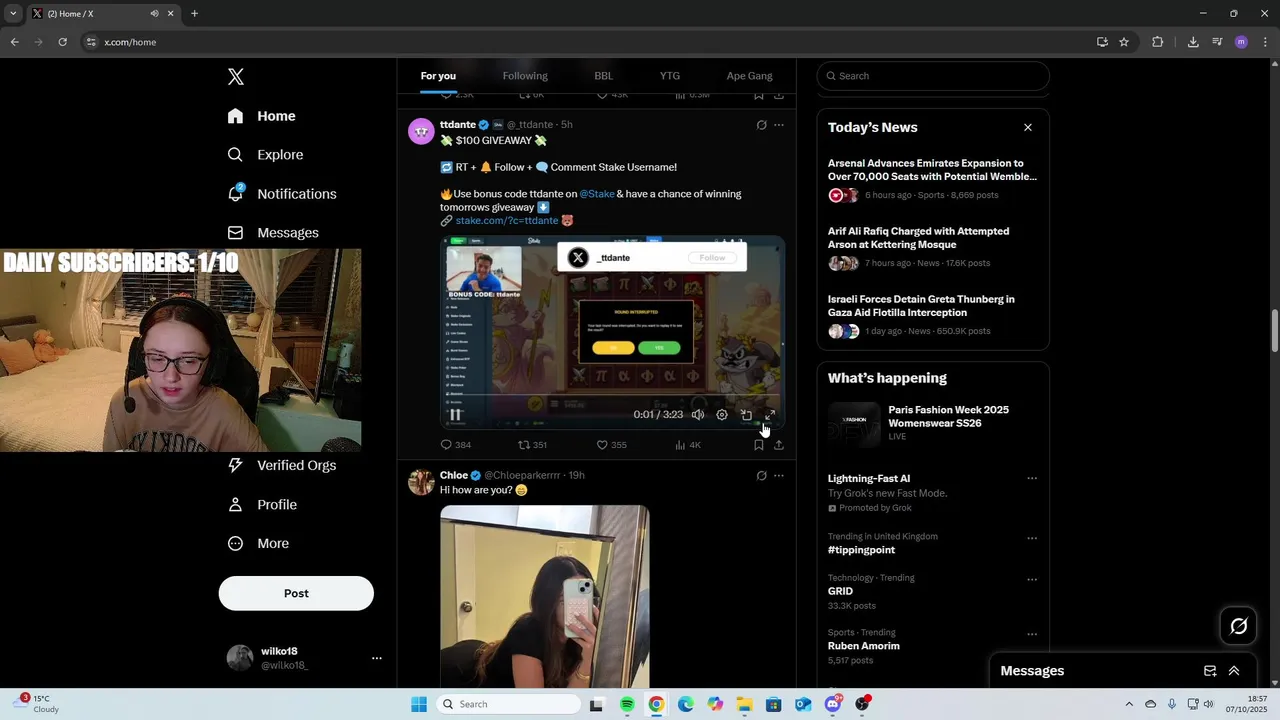Open the @Stake mention
The height and width of the screenshot is (720, 1280).
tap(597, 194)
